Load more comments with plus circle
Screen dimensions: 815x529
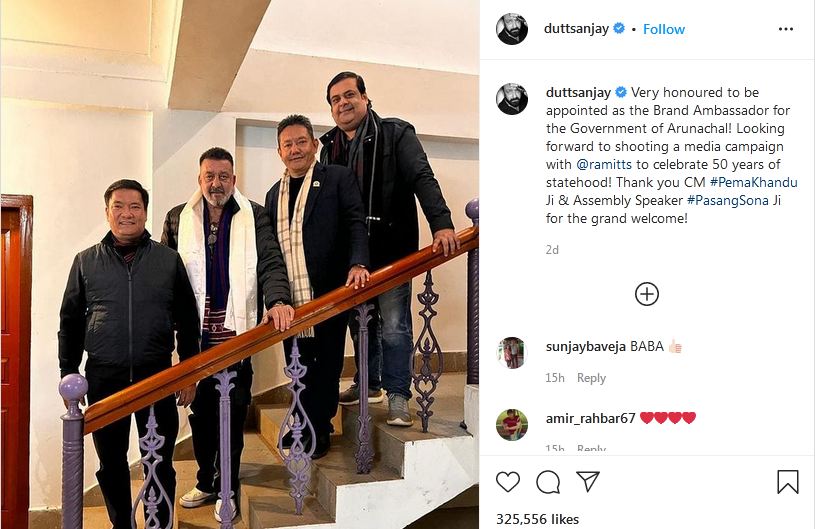pos(647,294)
